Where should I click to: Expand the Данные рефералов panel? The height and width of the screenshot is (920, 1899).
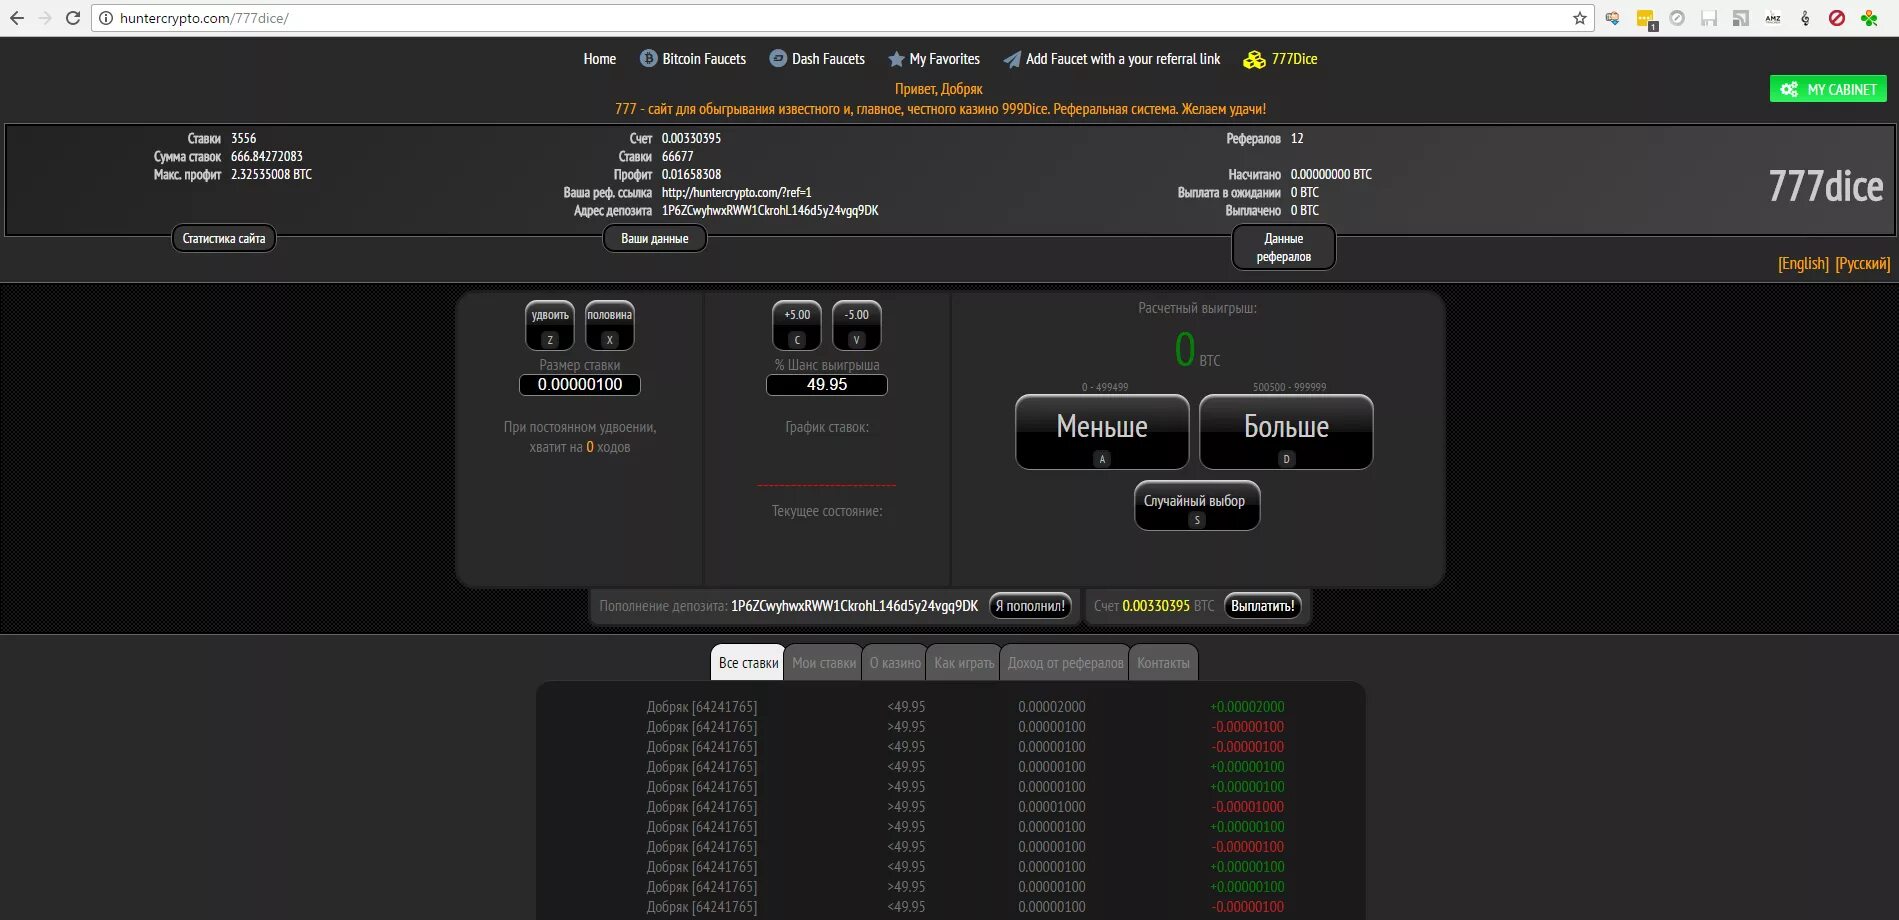pos(1283,248)
